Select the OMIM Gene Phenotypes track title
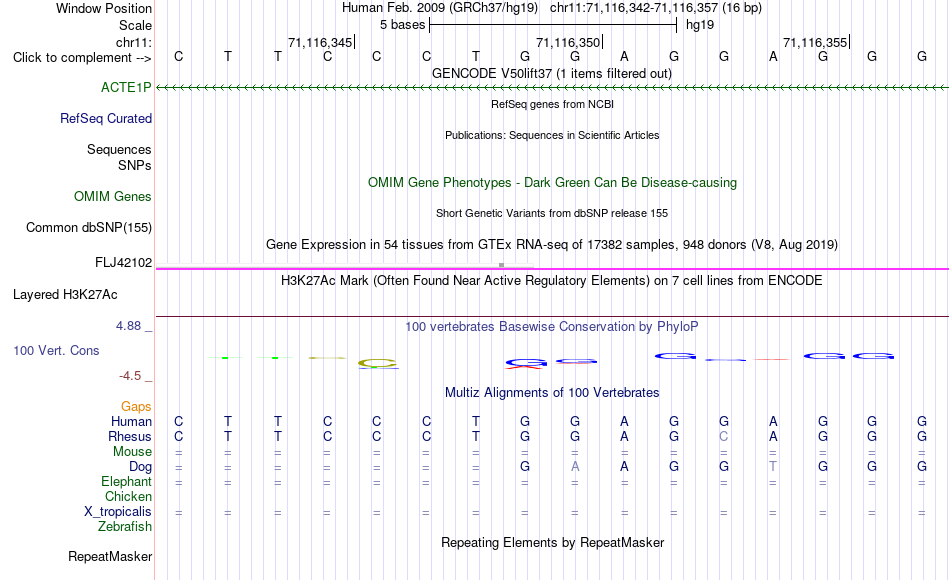 point(552,182)
